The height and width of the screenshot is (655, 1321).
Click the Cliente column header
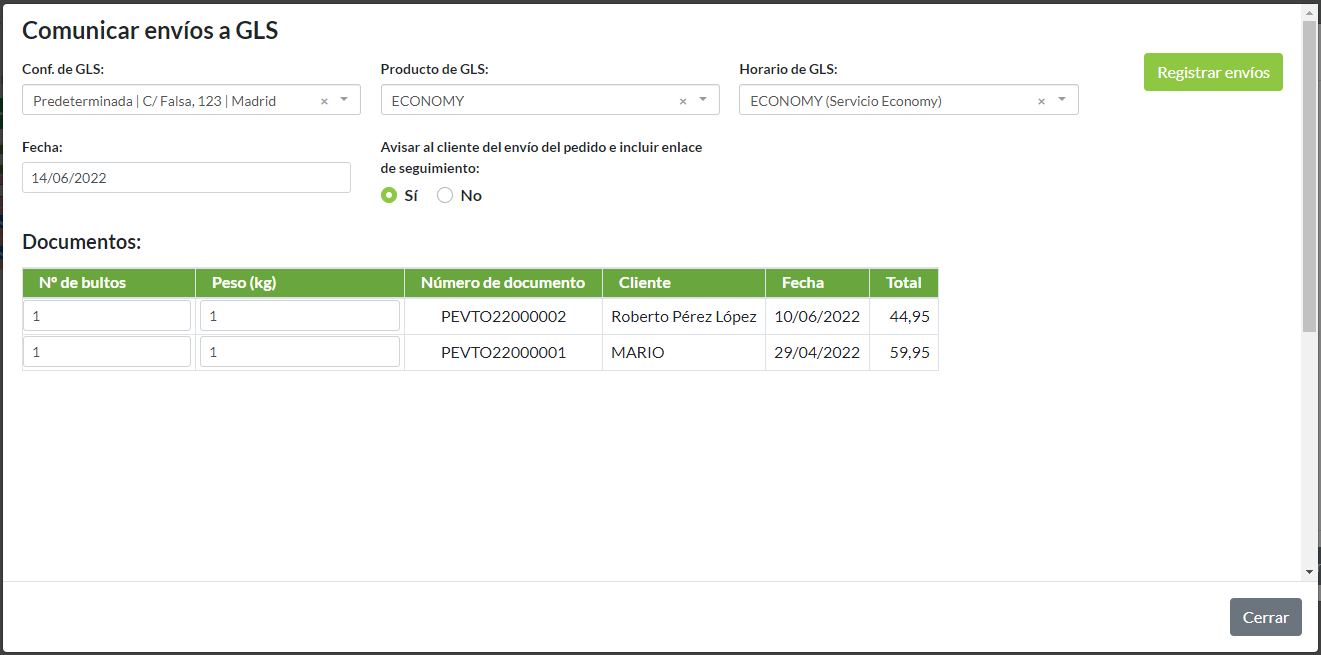pyautogui.click(x=645, y=283)
